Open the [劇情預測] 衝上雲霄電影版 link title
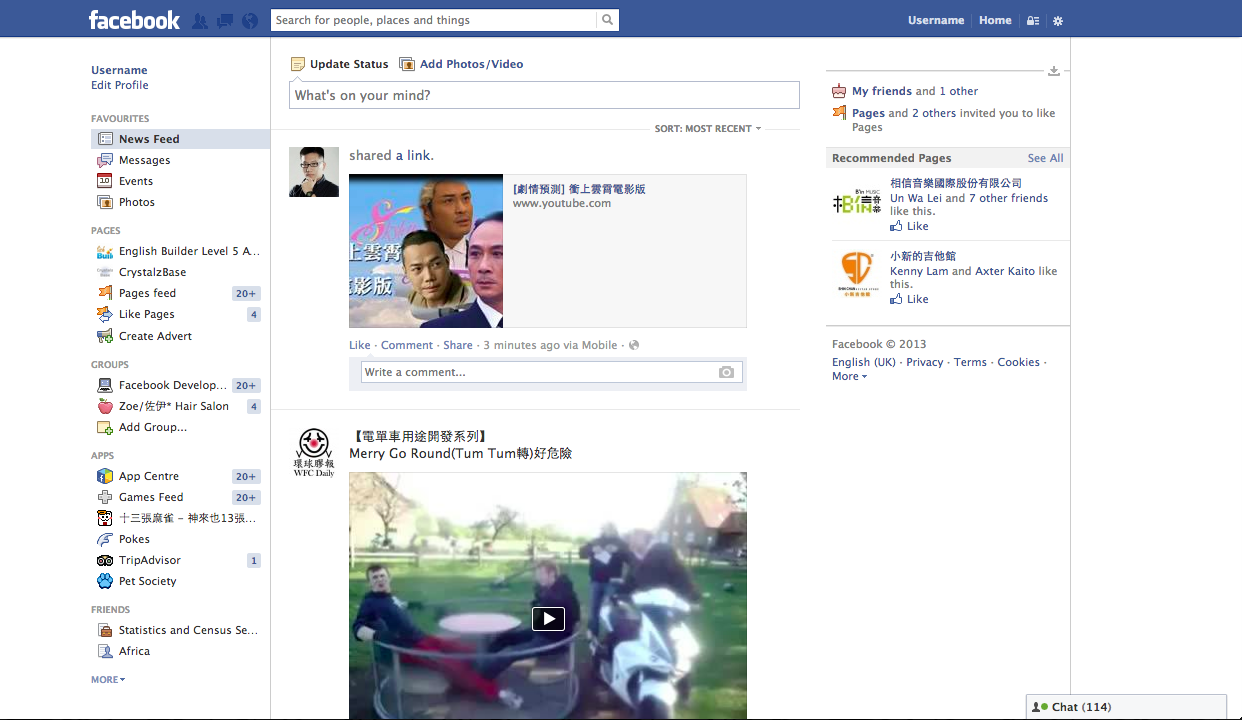The height and width of the screenshot is (720, 1242). point(579,188)
